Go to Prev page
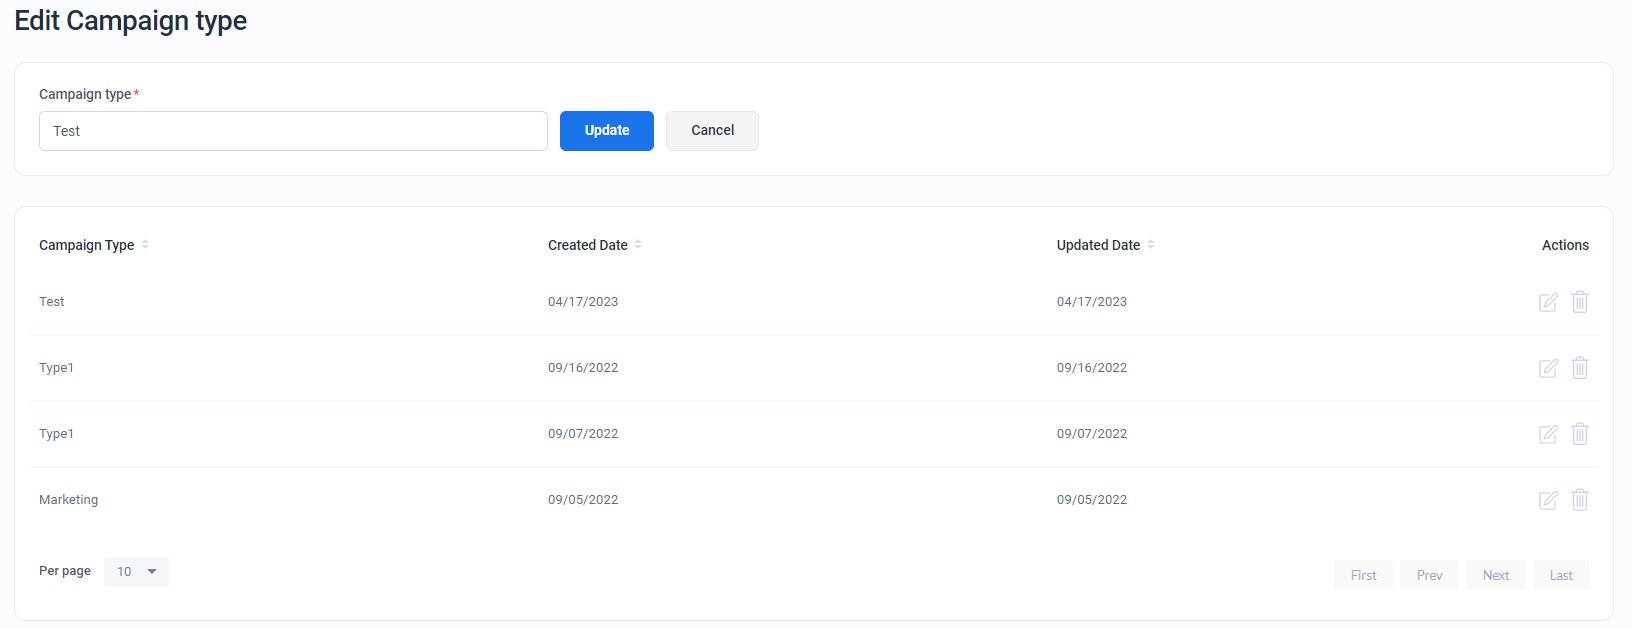1632x628 pixels. [1430, 575]
